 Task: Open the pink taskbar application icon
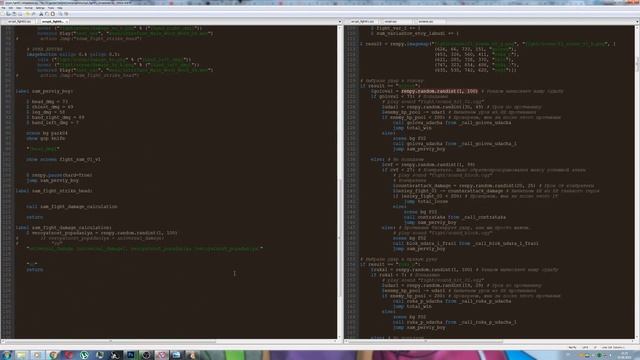tap(162, 355)
